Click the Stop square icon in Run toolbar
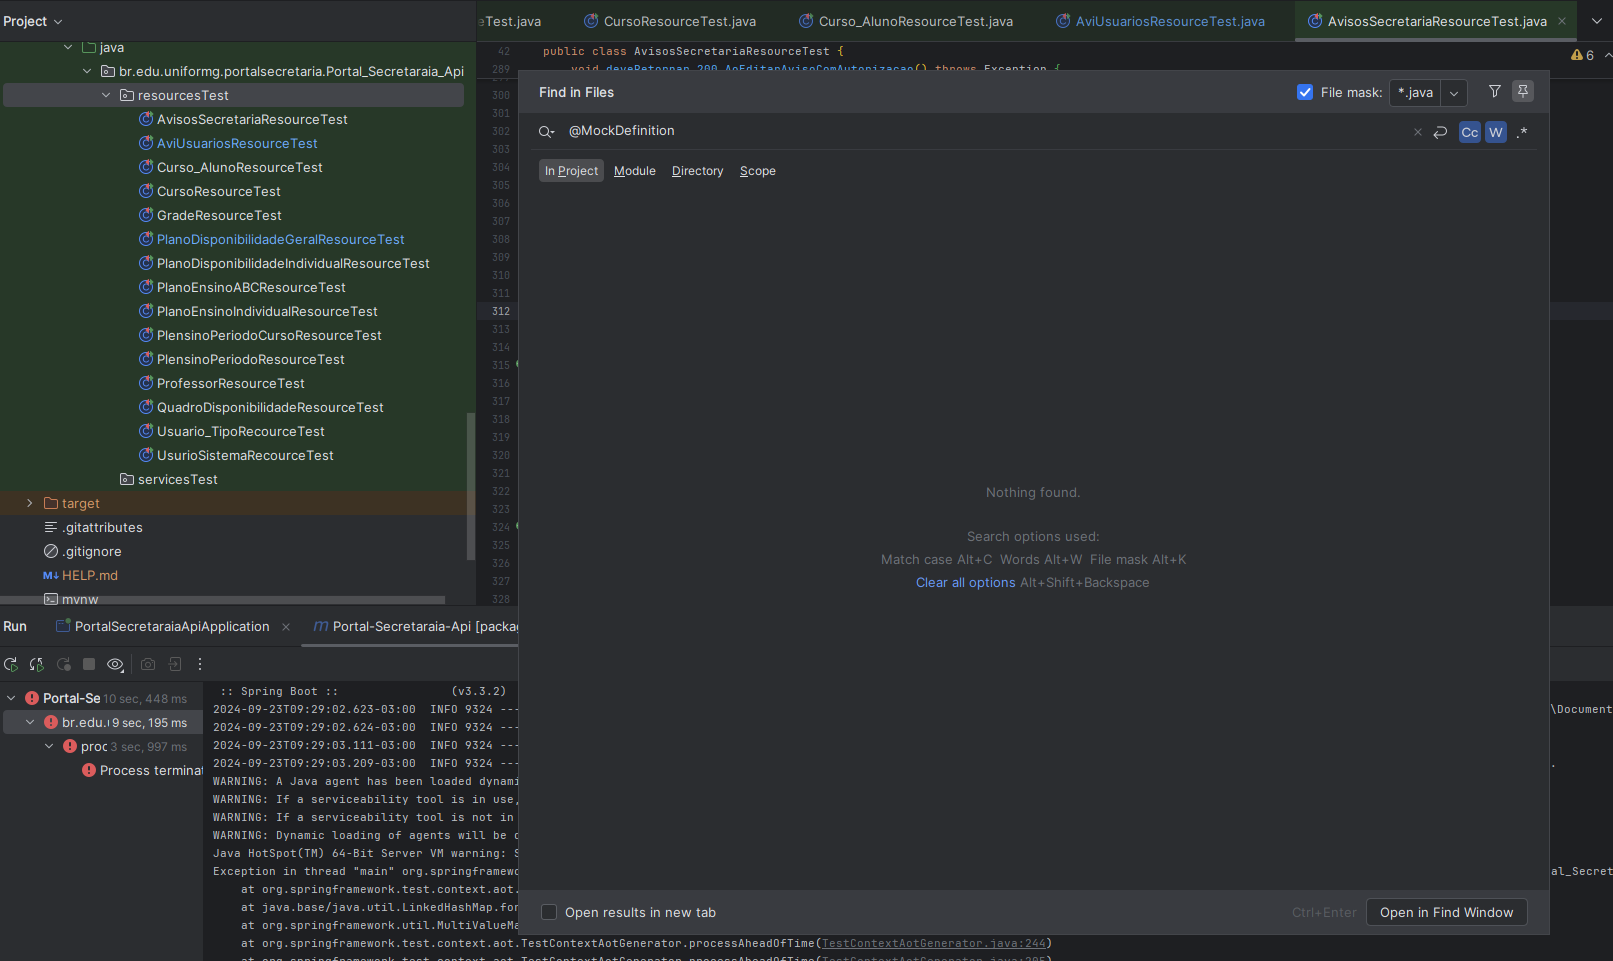Viewport: 1613px width, 961px height. pyautogui.click(x=89, y=664)
